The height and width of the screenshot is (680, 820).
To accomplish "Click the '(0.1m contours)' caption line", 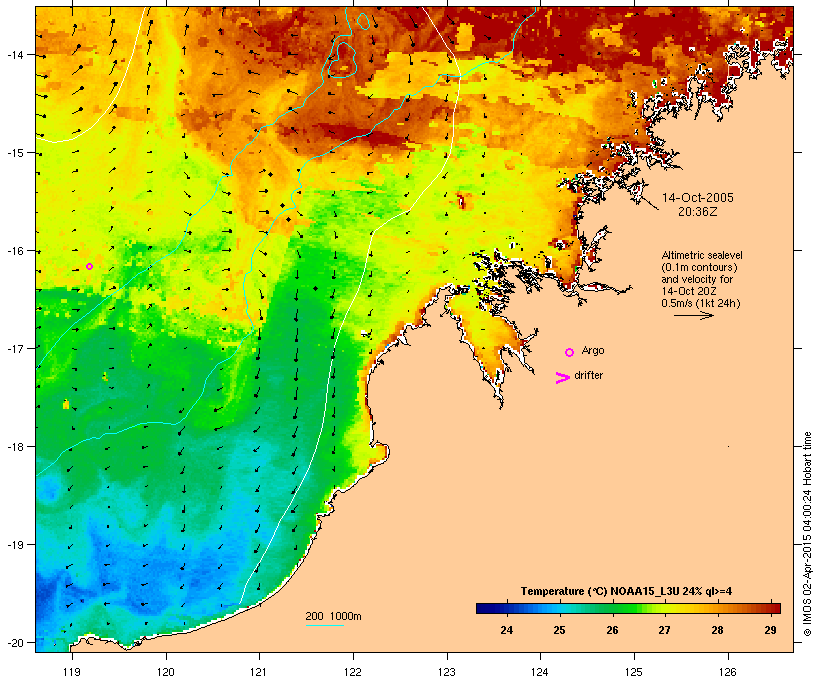I will point(699,267).
